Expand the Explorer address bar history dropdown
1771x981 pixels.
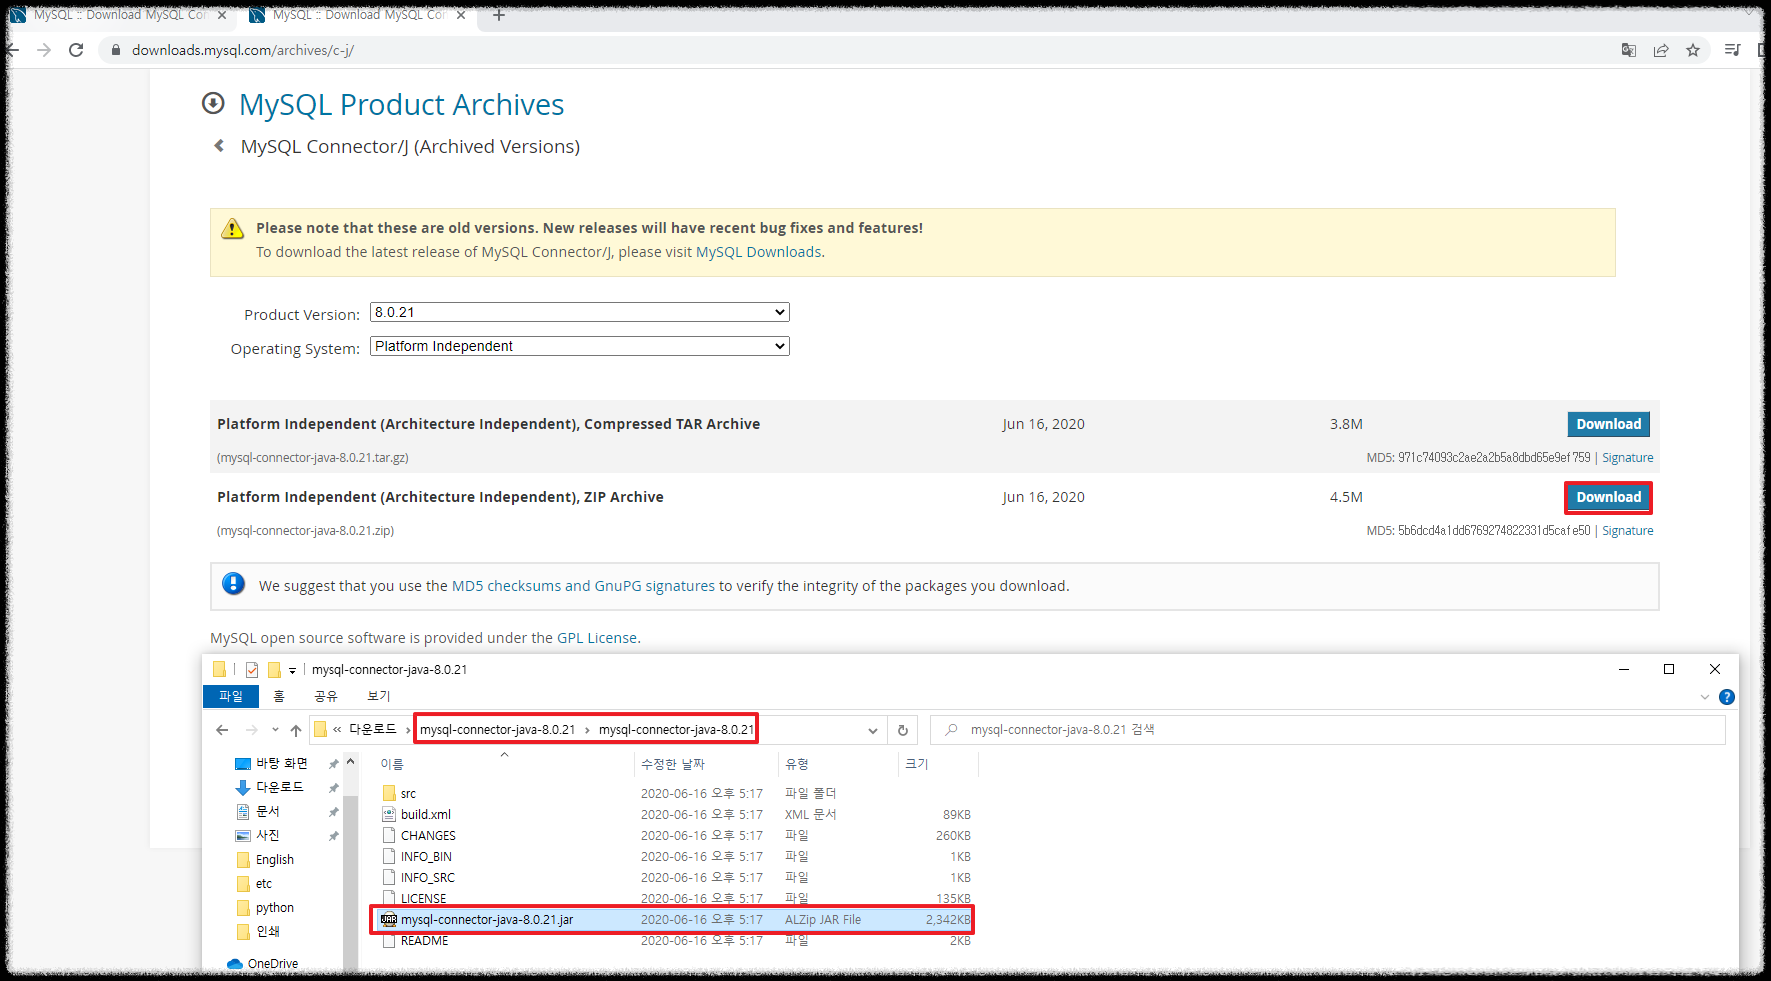873,730
